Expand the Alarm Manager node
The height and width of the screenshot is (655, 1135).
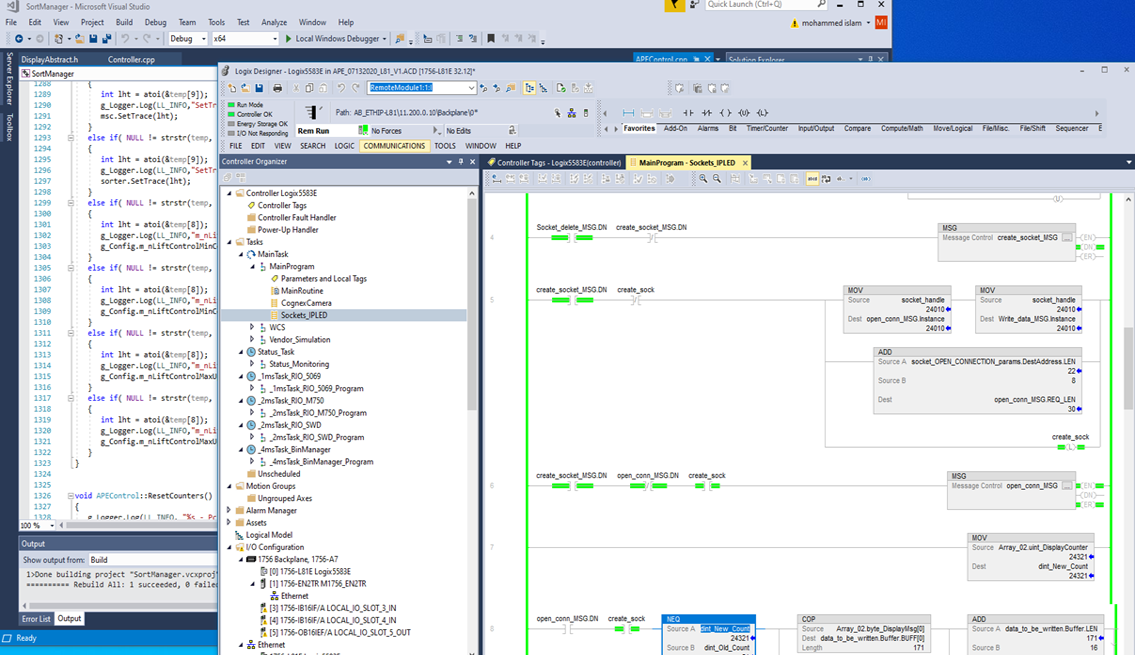coord(229,510)
